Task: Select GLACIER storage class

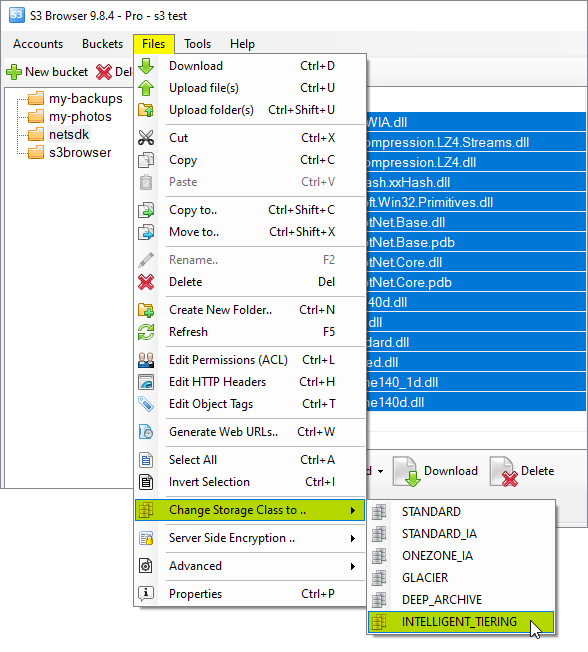Action: coord(461,578)
